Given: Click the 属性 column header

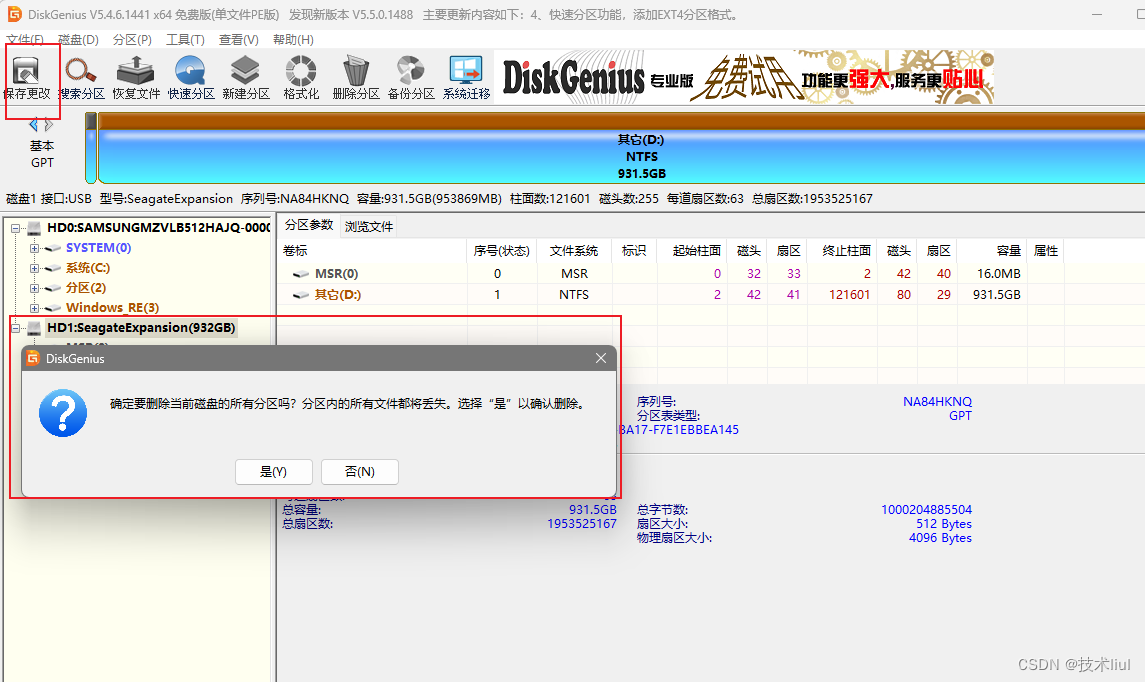Looking at the screenshot, I should click(x=1046, y=250).
